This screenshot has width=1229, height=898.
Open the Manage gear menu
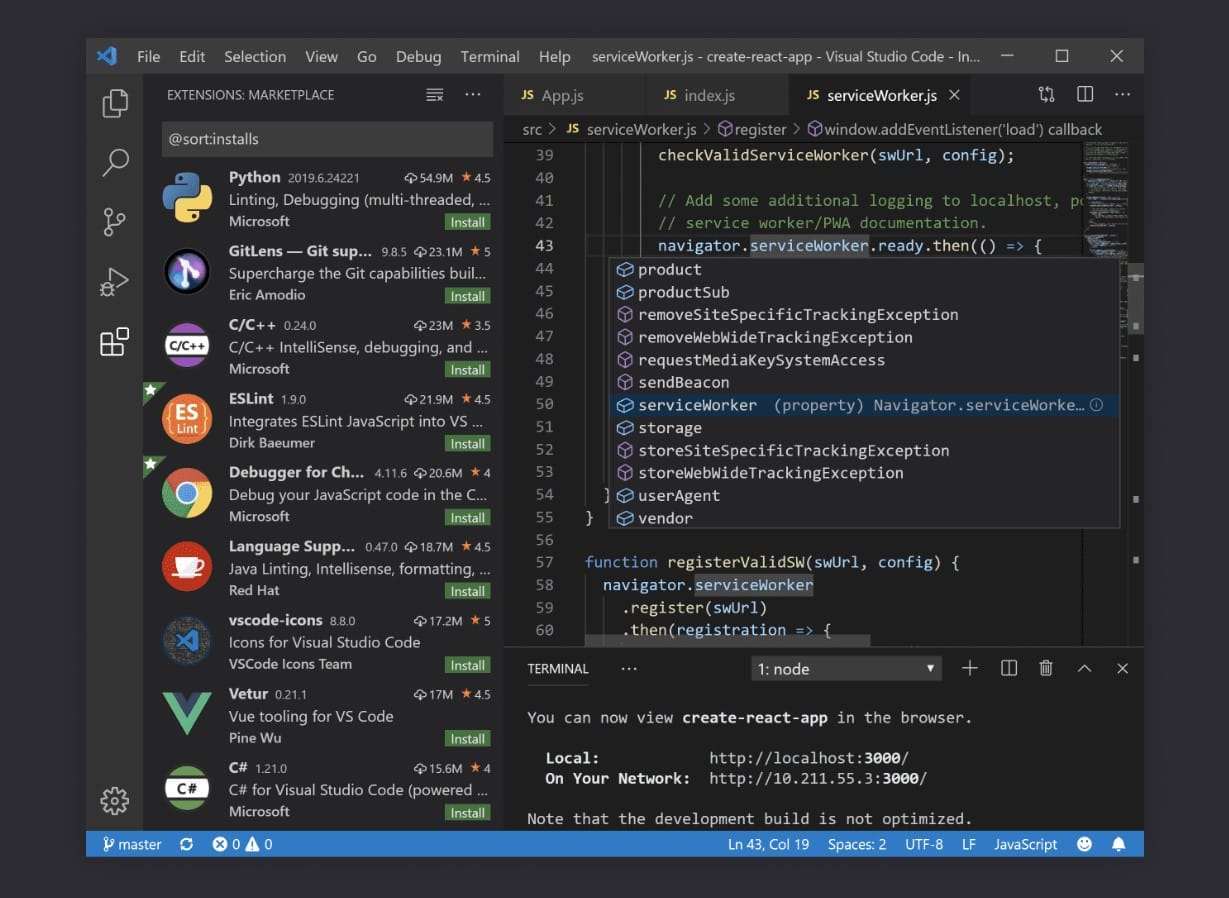115,800
